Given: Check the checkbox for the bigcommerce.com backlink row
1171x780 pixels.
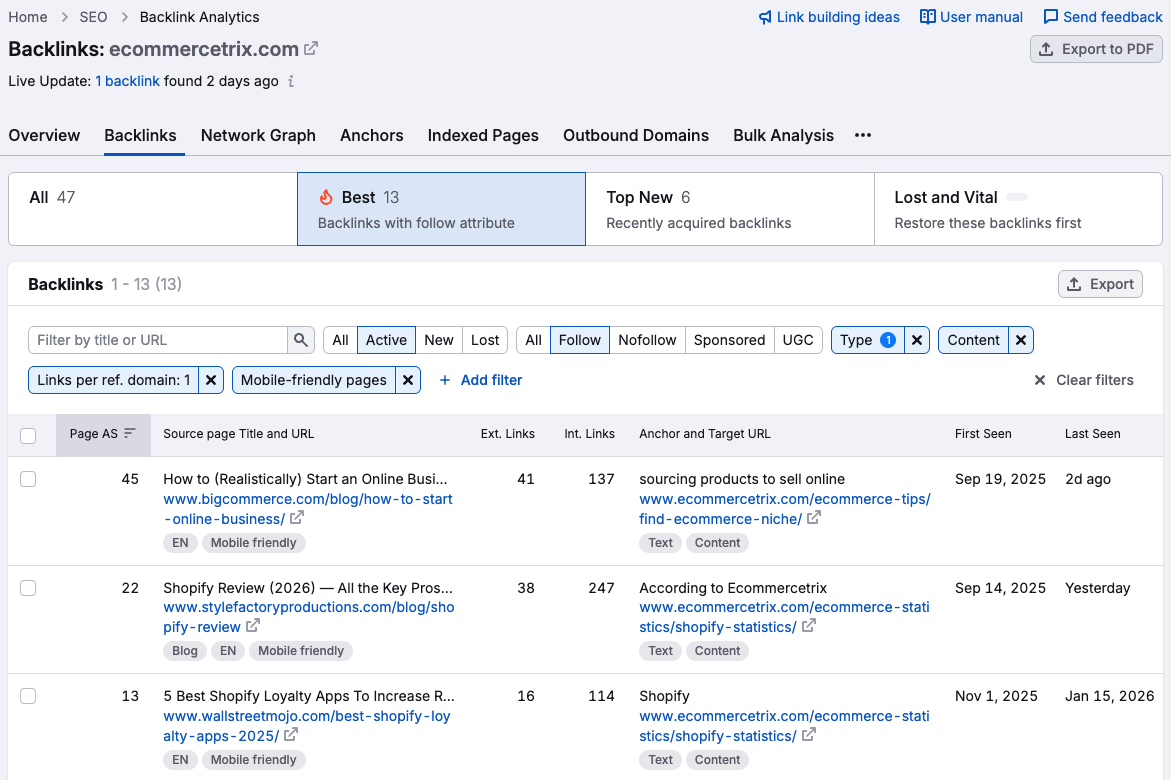Looking at the screenshot, I should click(x=28, y=479).
